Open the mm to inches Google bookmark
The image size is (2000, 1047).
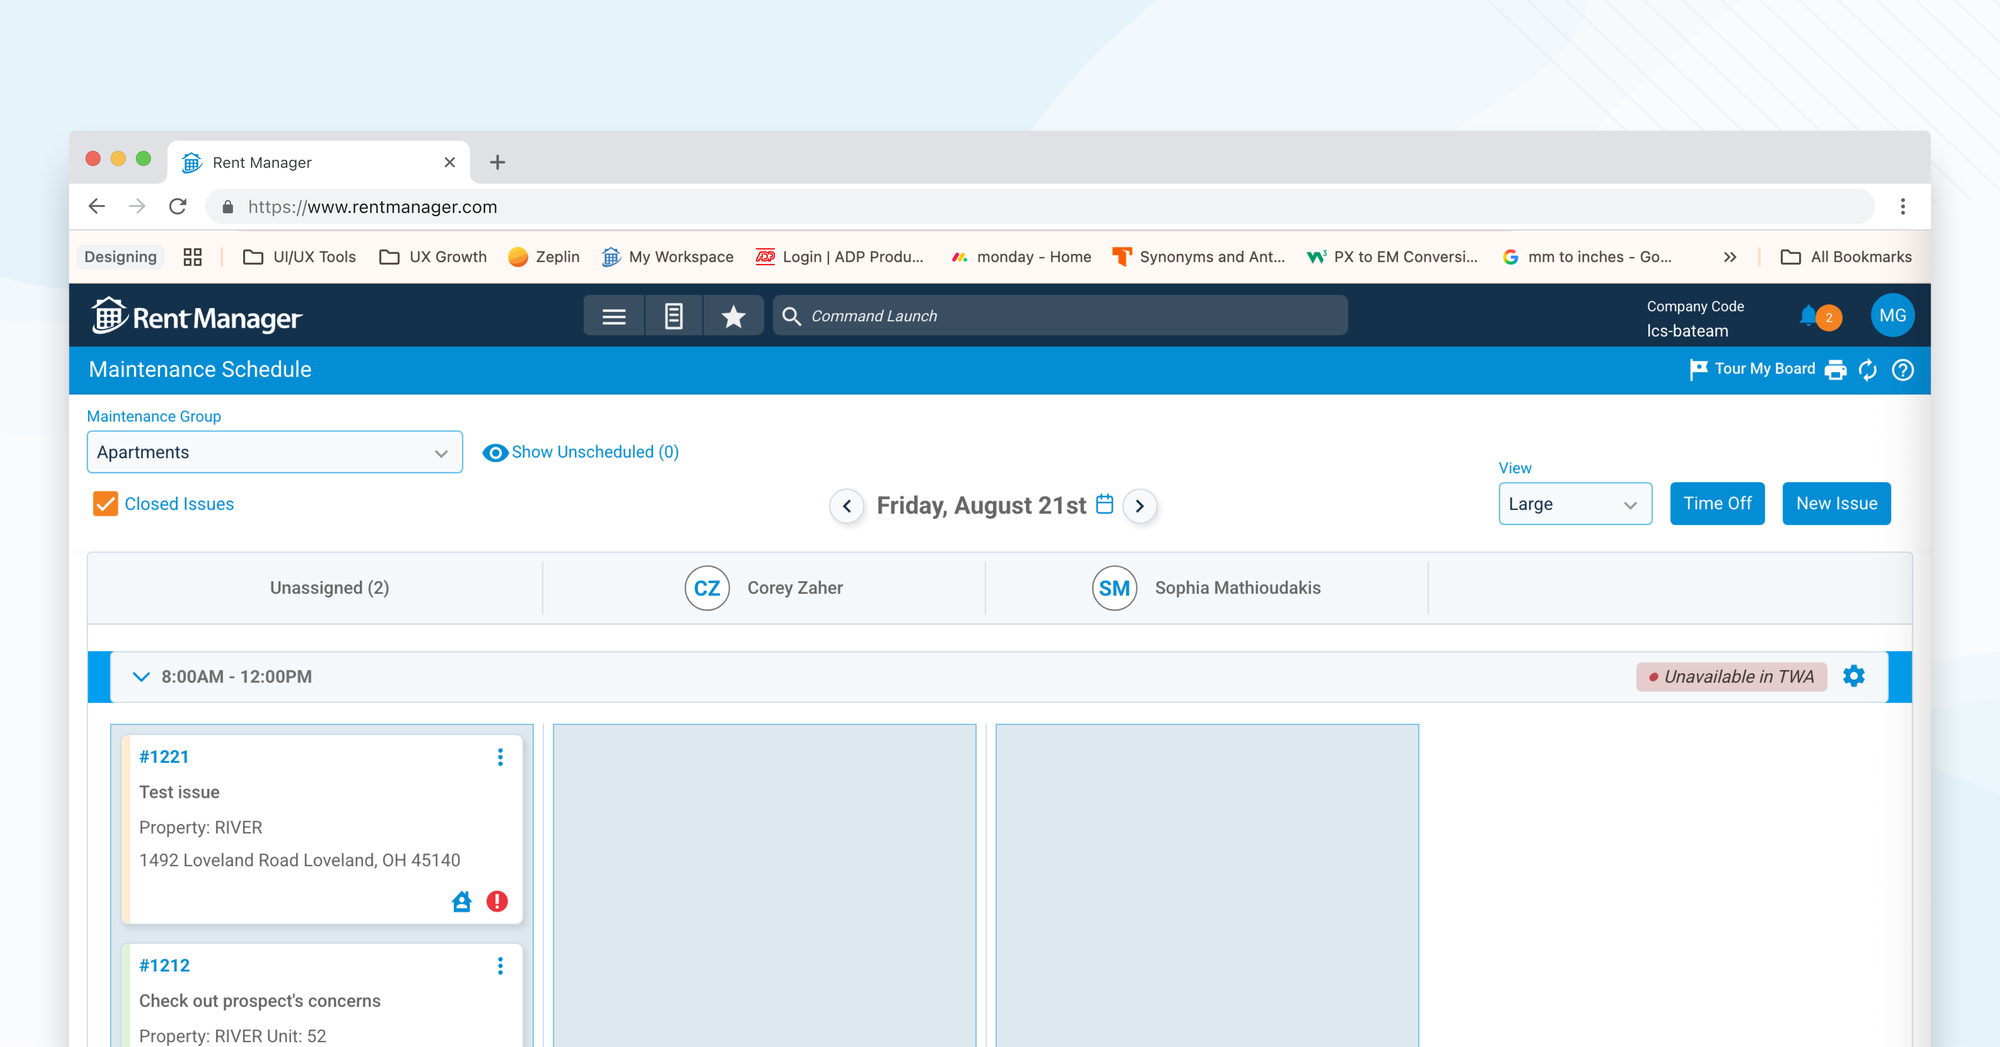(1586, 257)
